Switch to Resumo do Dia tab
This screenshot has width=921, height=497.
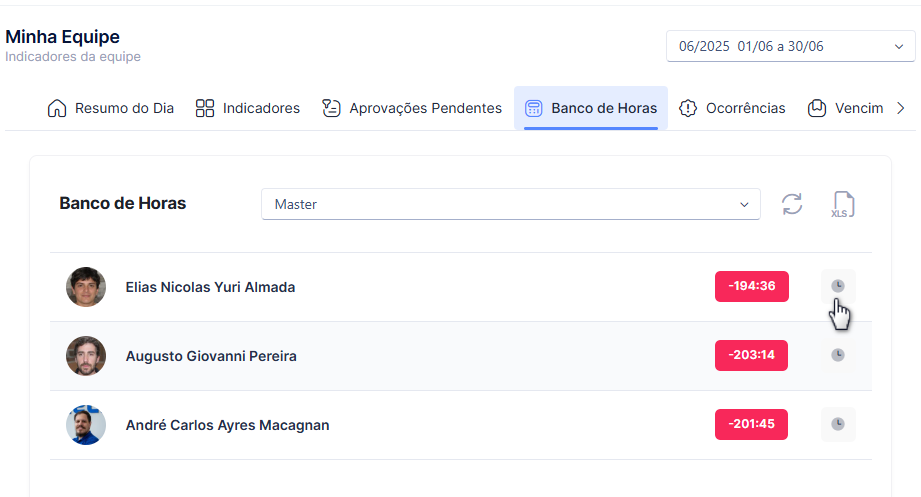(x=110, y=108)
